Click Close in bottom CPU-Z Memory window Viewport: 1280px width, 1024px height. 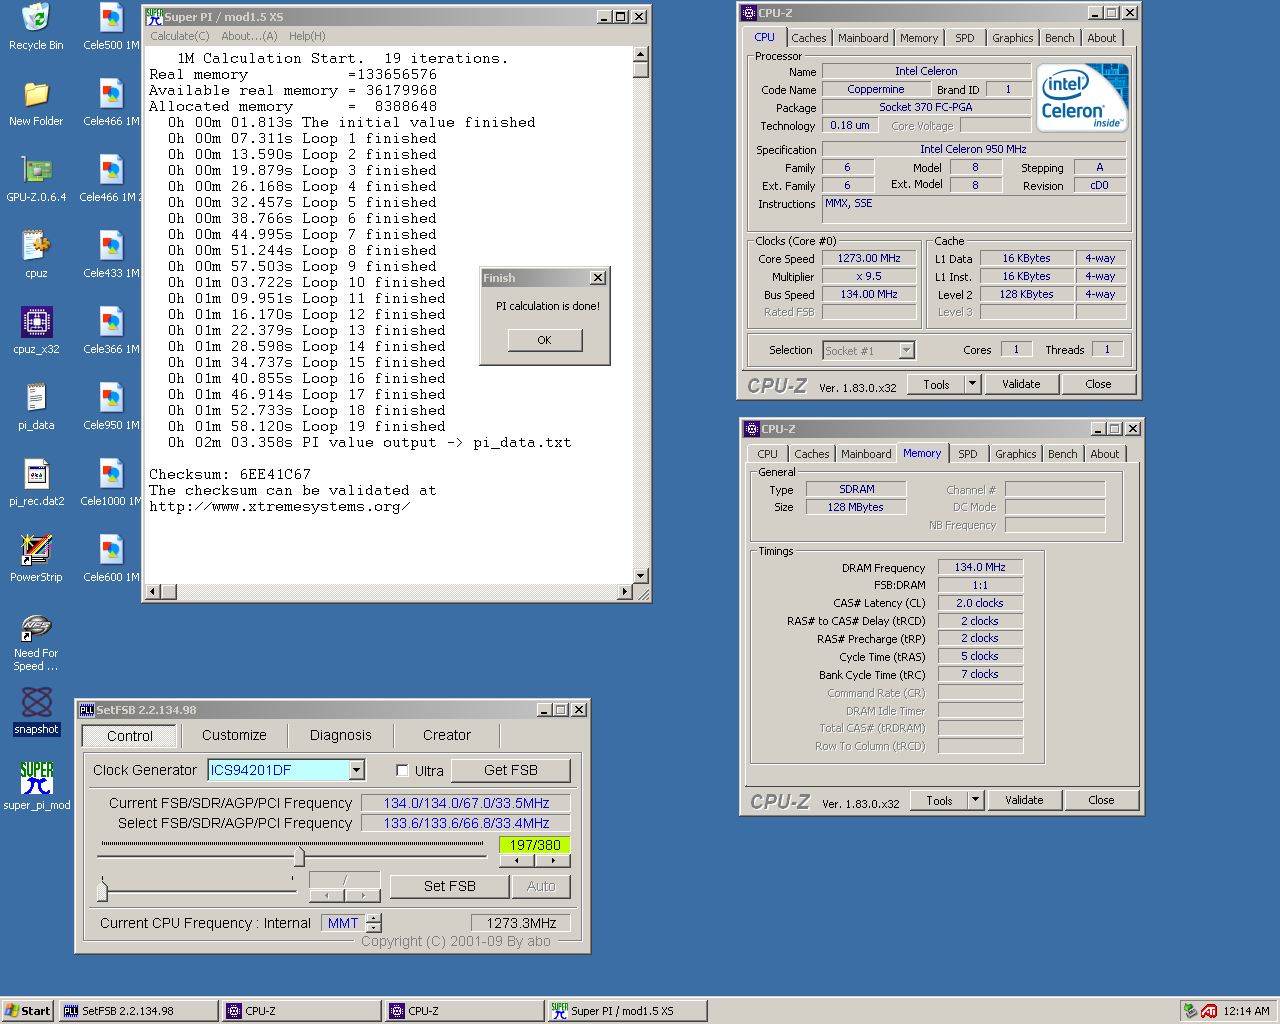(x=1101, y=800)
